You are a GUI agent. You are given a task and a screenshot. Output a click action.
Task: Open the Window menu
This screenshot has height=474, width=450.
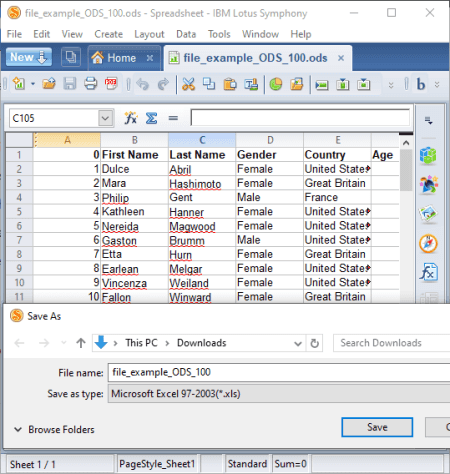click(x=260, y=34)
